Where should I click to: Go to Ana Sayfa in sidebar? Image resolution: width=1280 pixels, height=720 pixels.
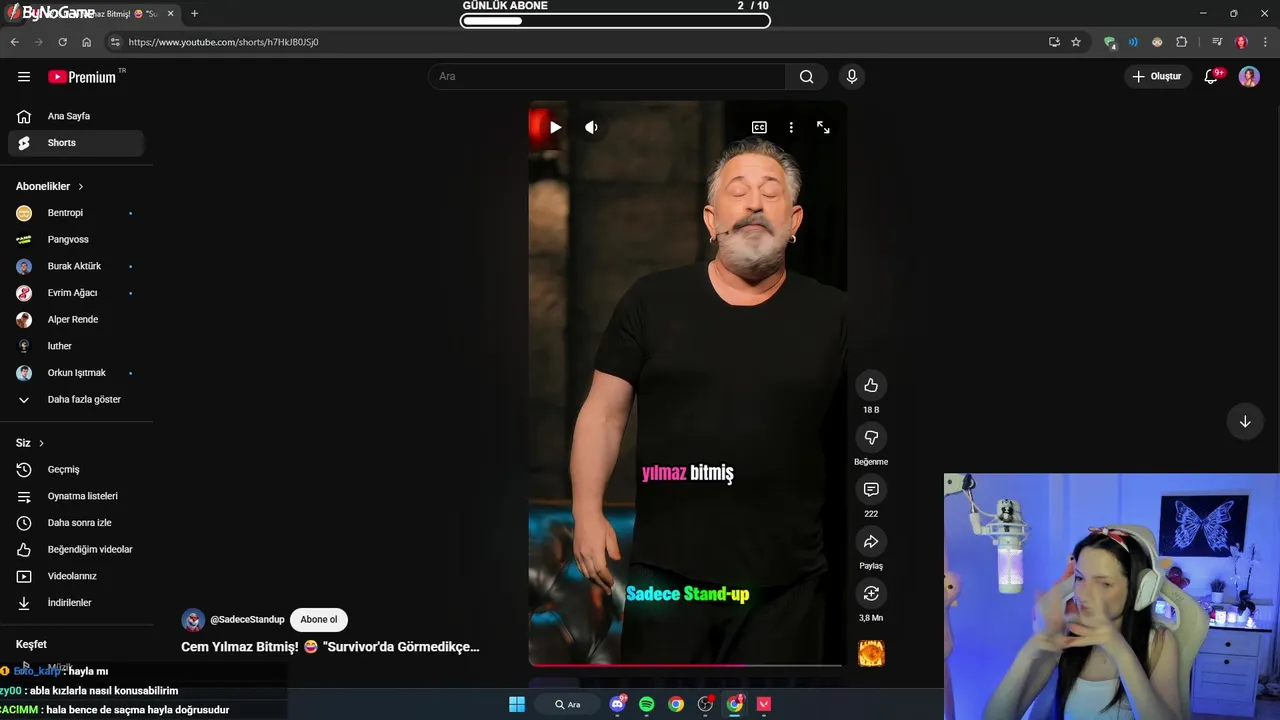click(76, 116)
